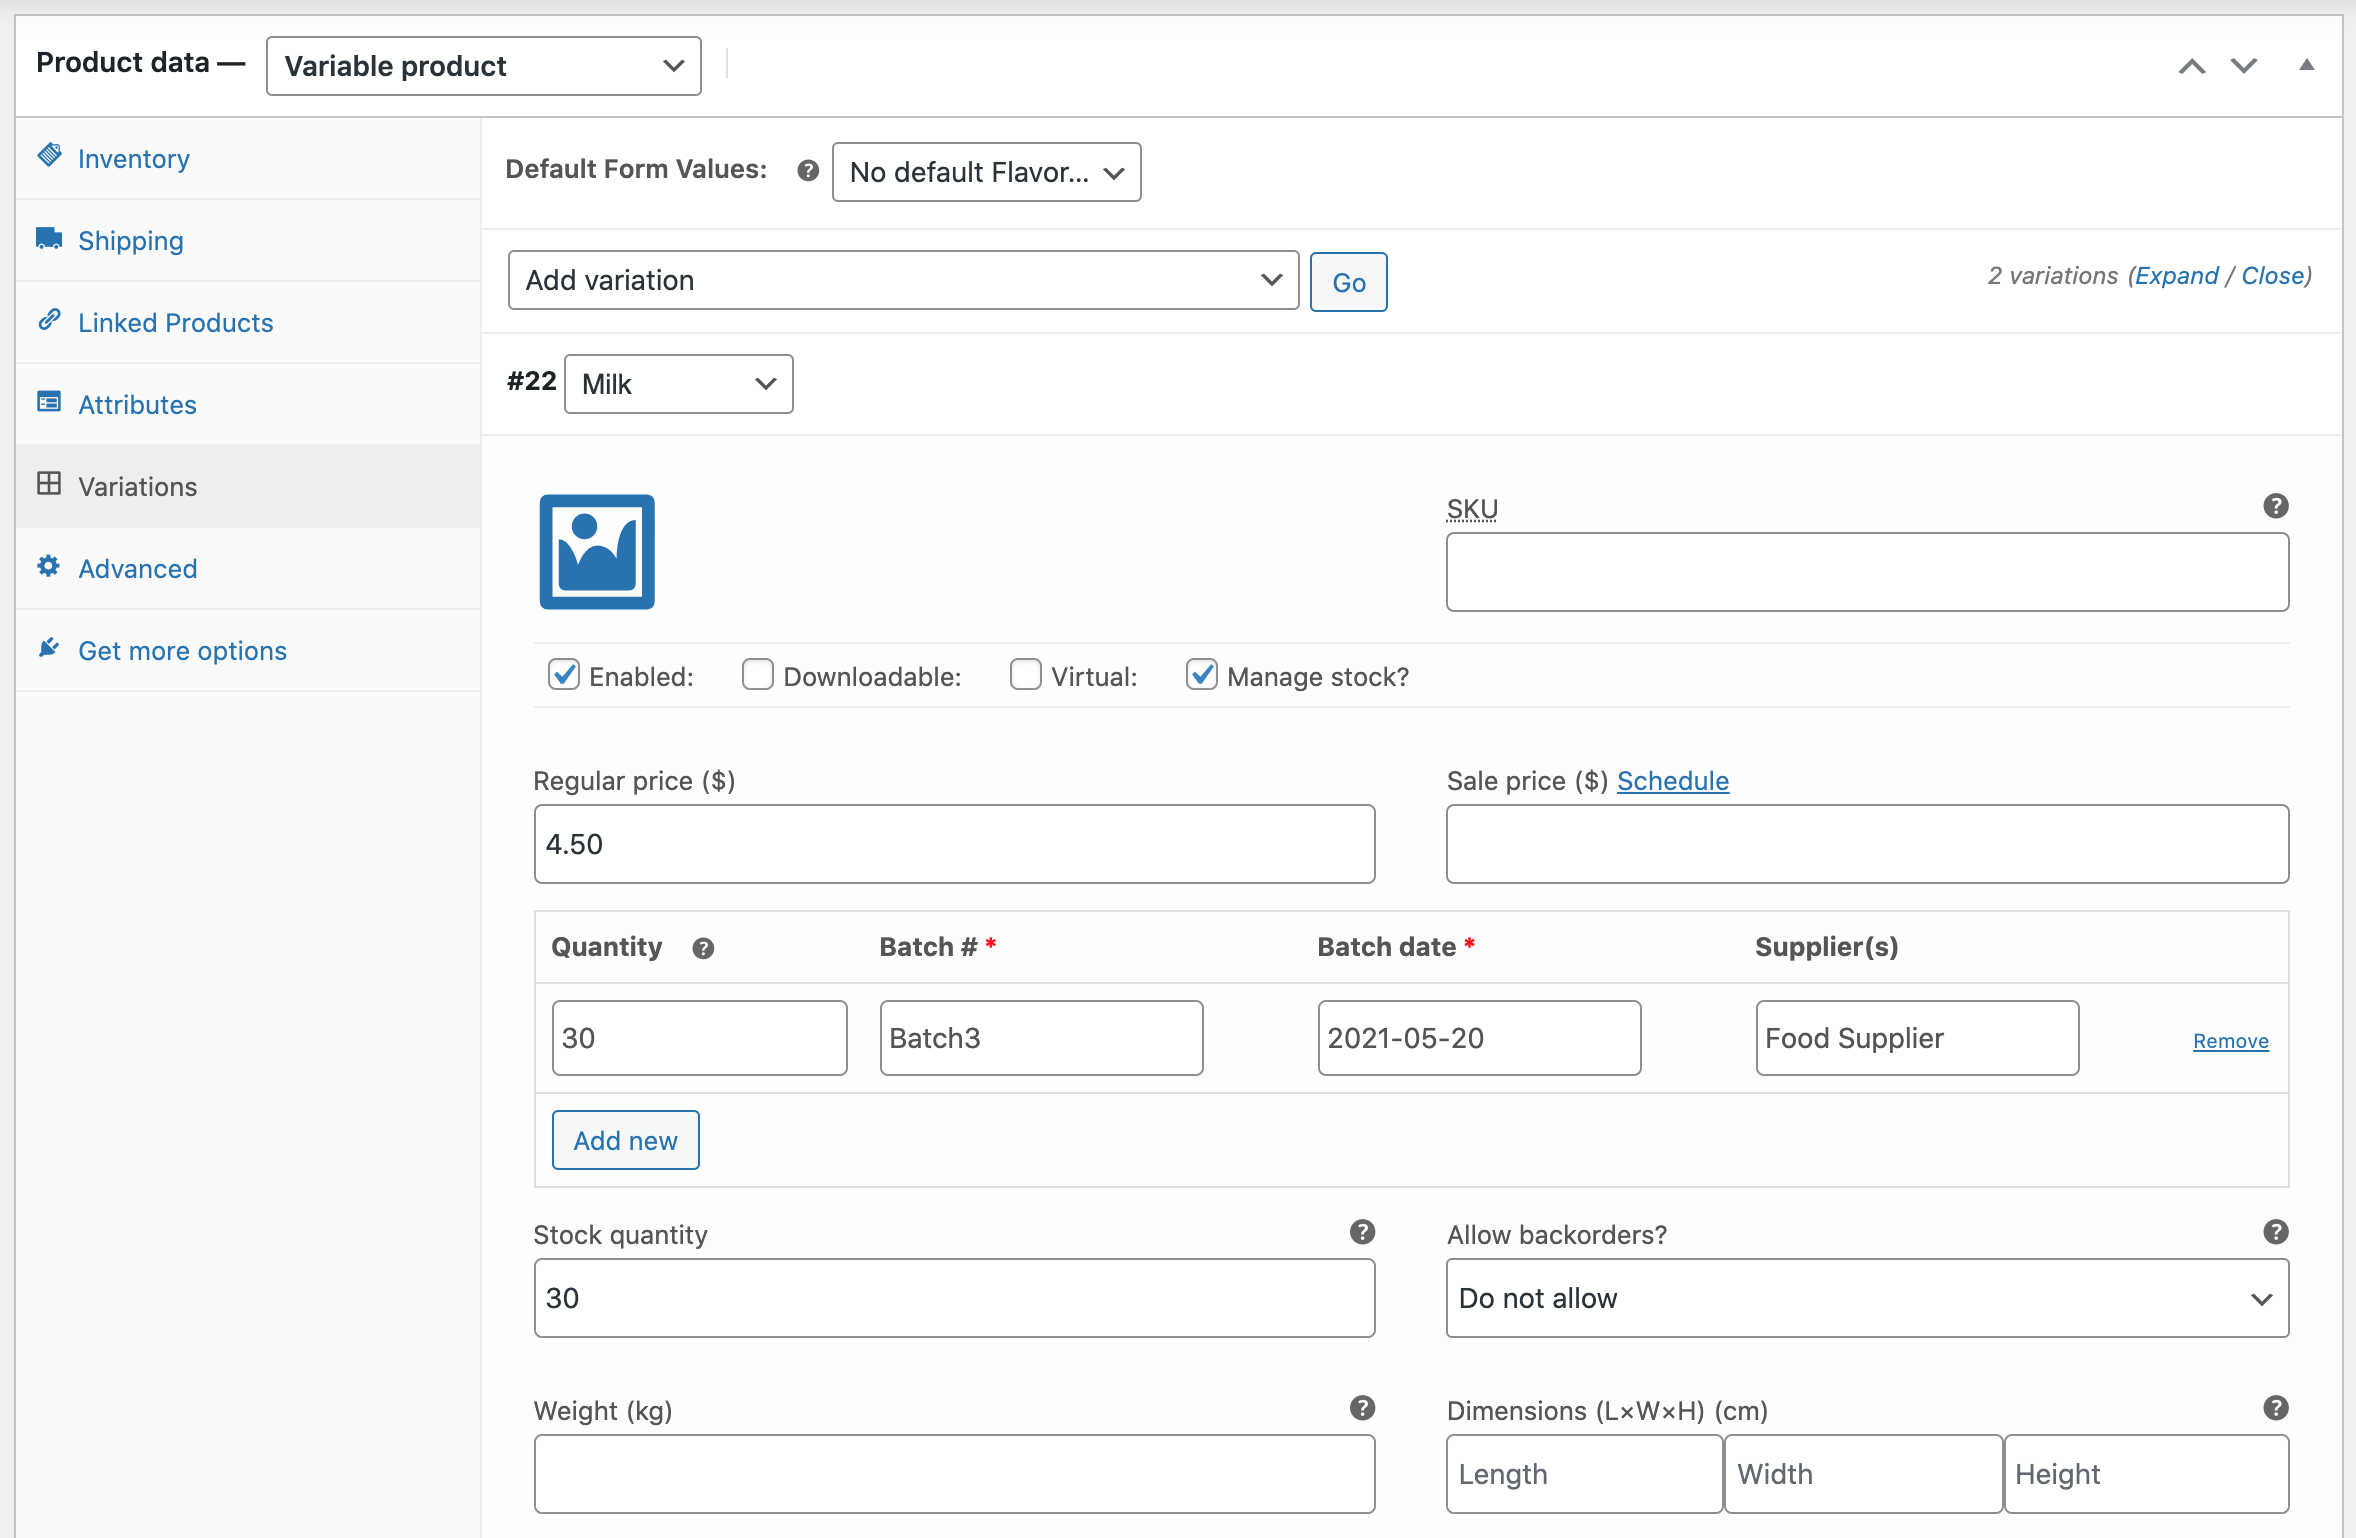
Task: Click the Linked Products chain icon
Action: click(51, 321)
